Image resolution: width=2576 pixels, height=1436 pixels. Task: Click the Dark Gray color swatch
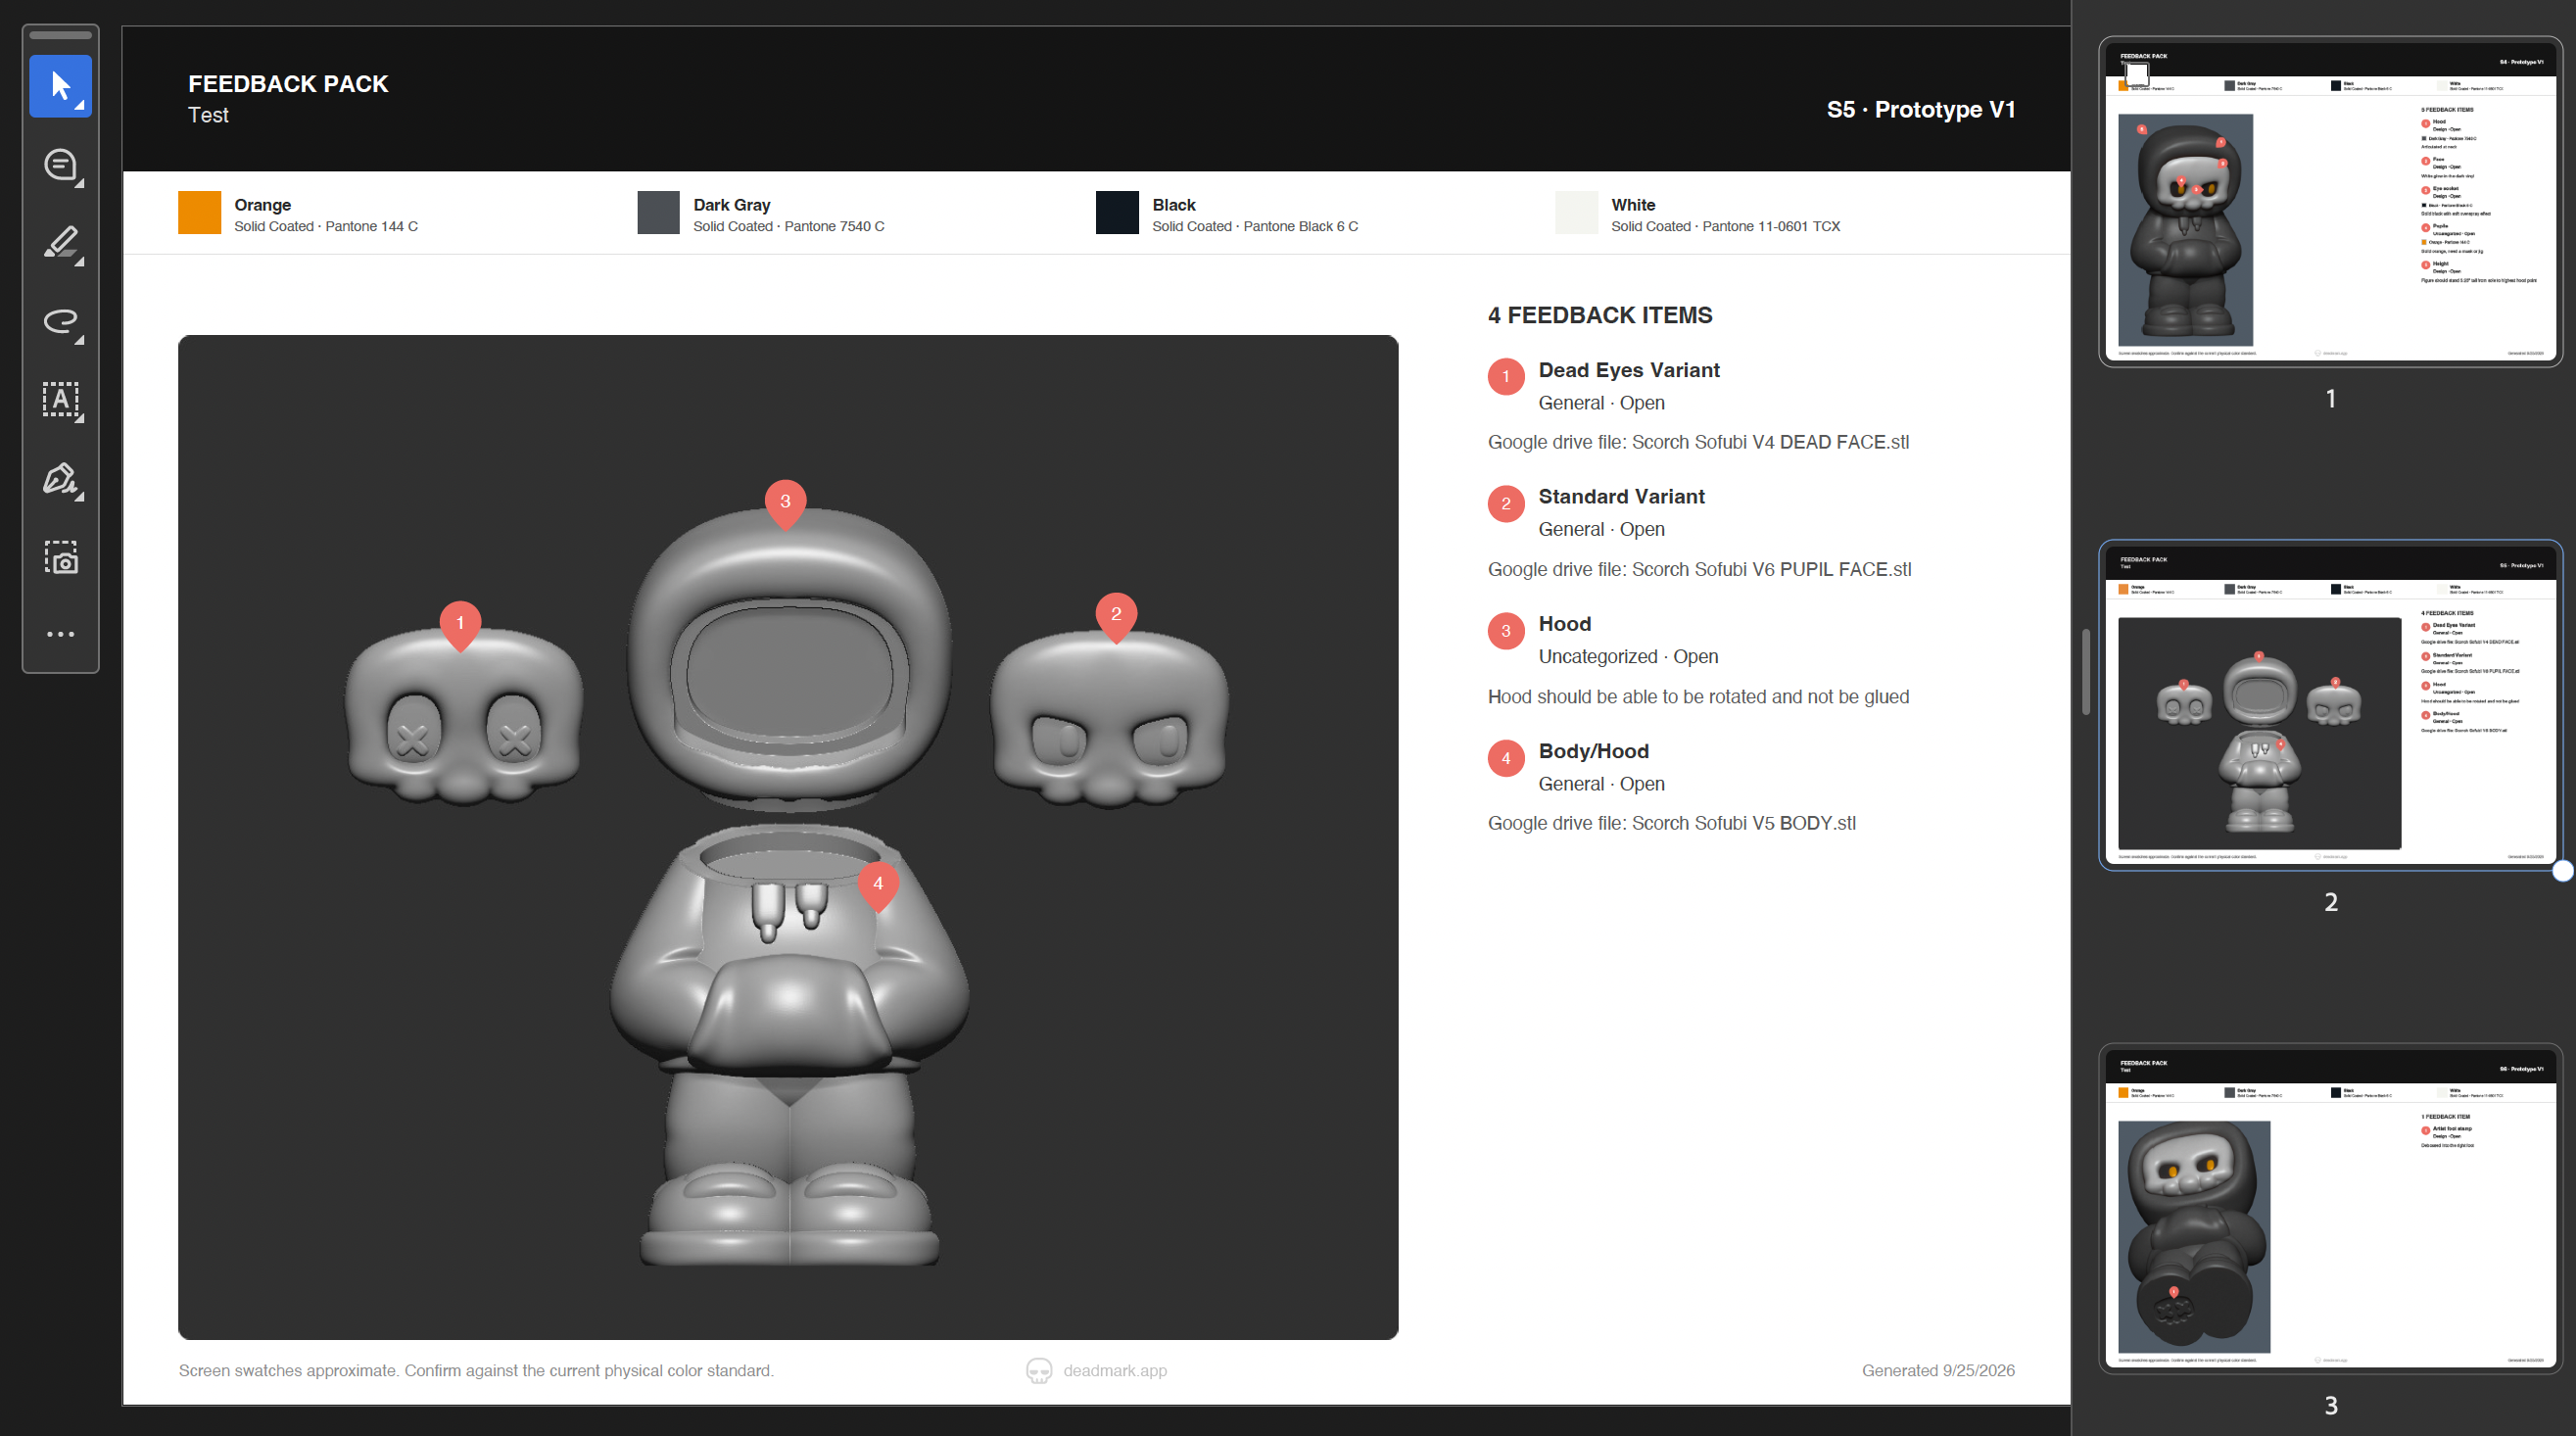point(658,213)
